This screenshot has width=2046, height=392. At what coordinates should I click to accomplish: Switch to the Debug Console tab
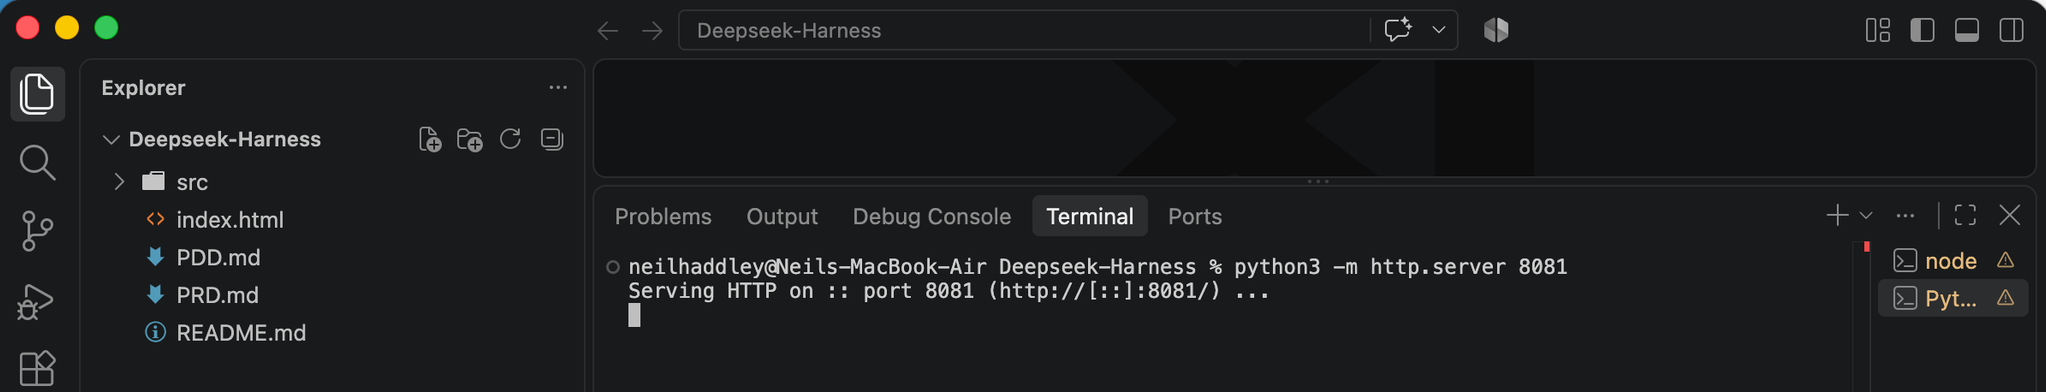[932, 216]
